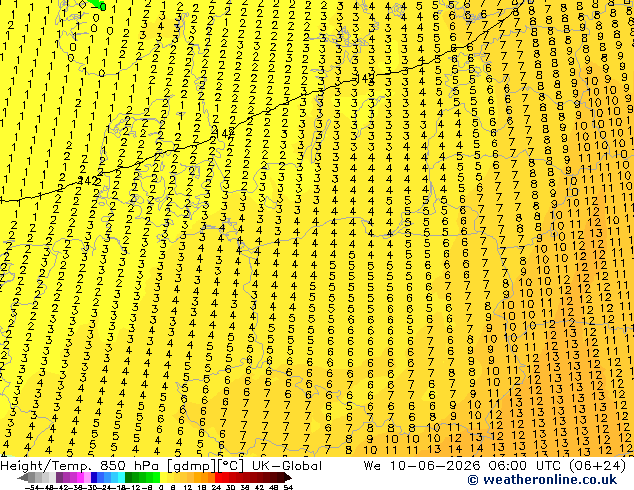
Task: Click the bright red swatch above '24'
Action: point(218,478)
